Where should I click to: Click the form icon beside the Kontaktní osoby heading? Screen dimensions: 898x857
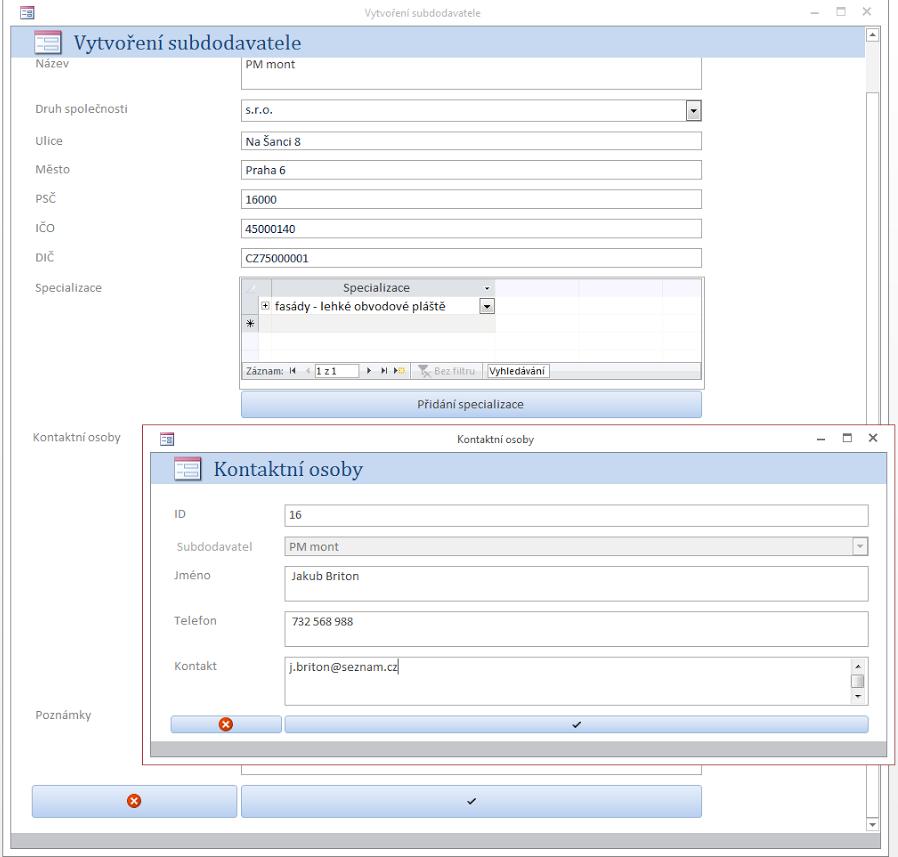pos(187,469)
